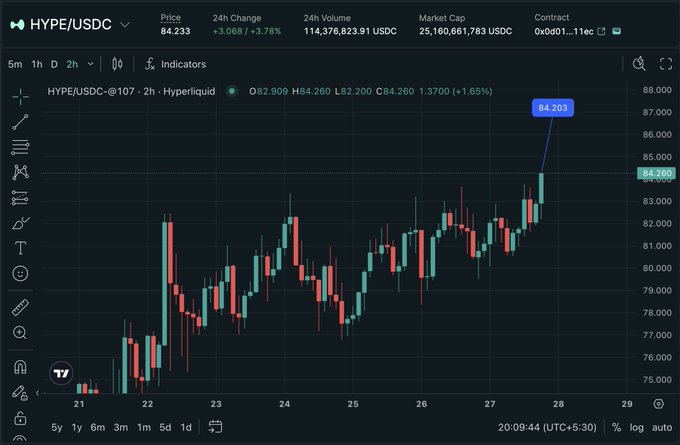Viewport: 680px width, 445px height.
Task: Open the quick search lightning icon
Action: coord(639,64)
